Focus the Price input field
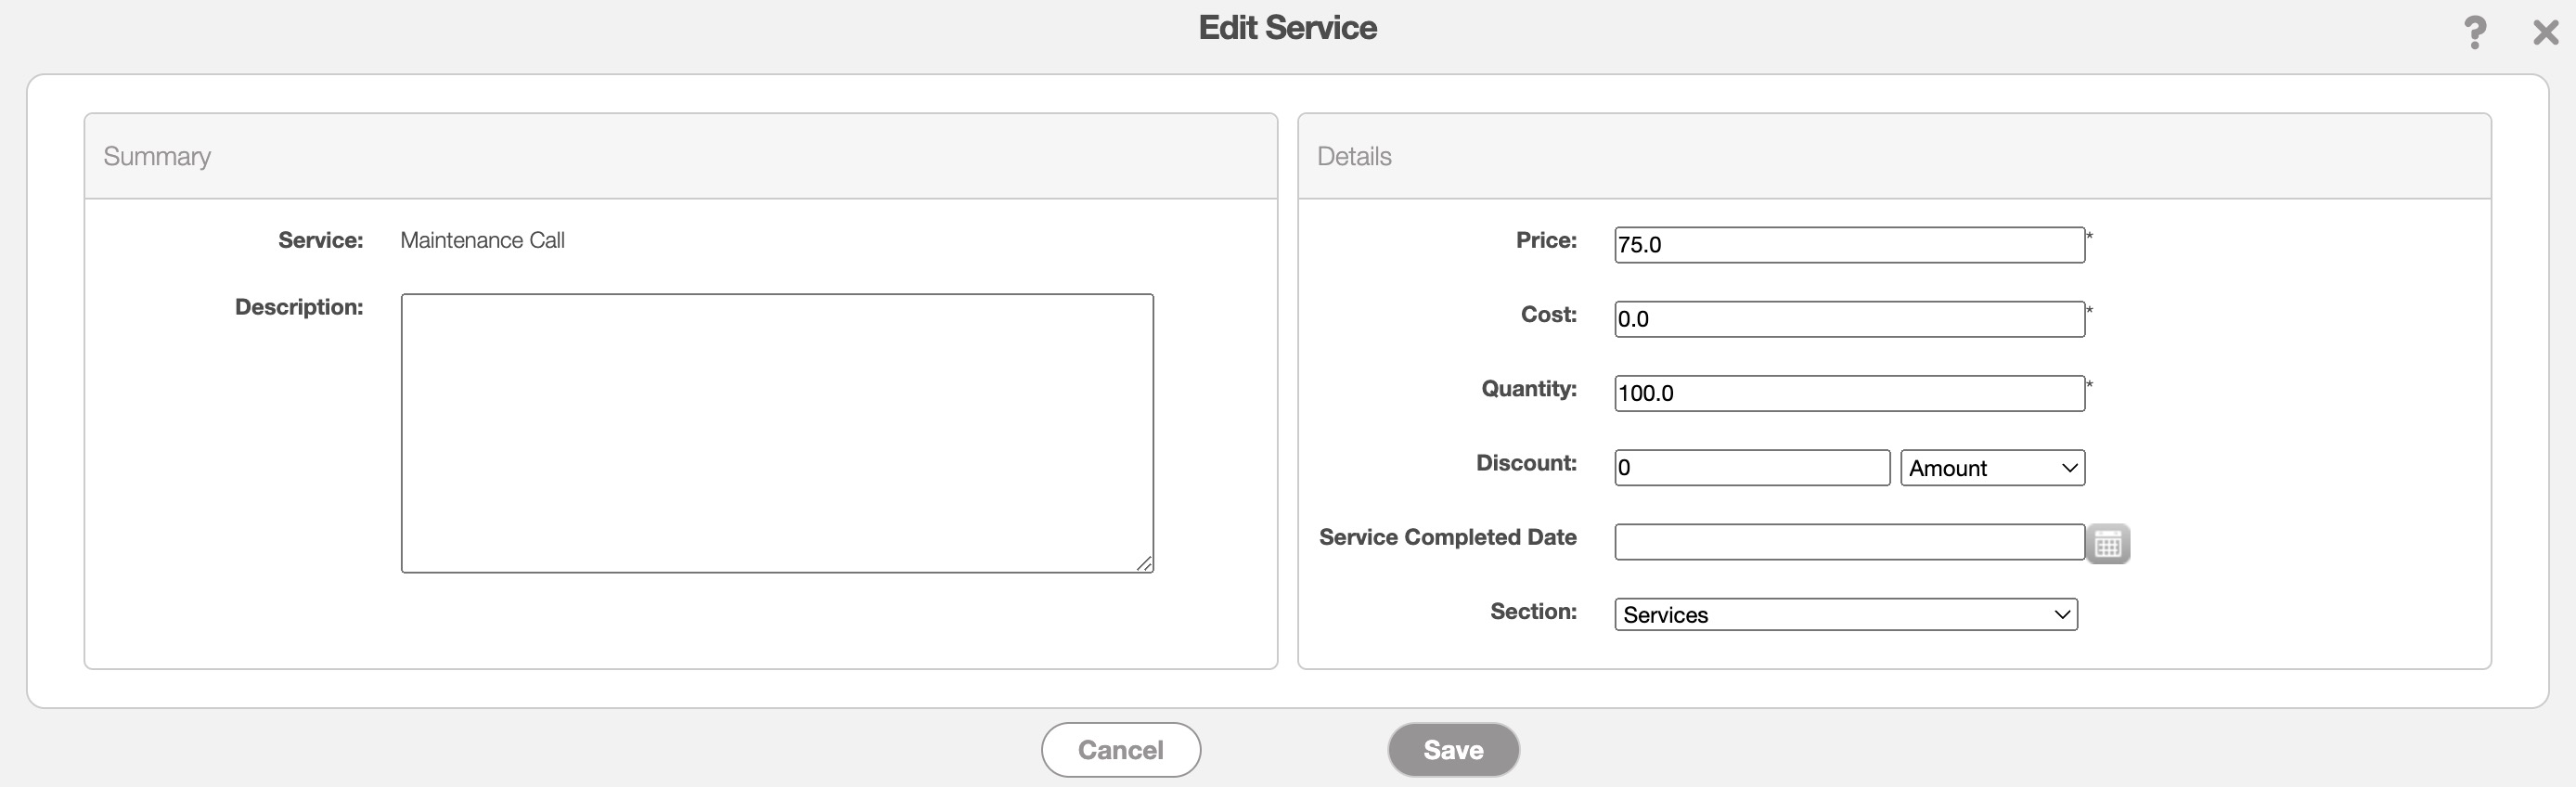This screenshot has width=2576, height=787. click(x=1848, y=245)
